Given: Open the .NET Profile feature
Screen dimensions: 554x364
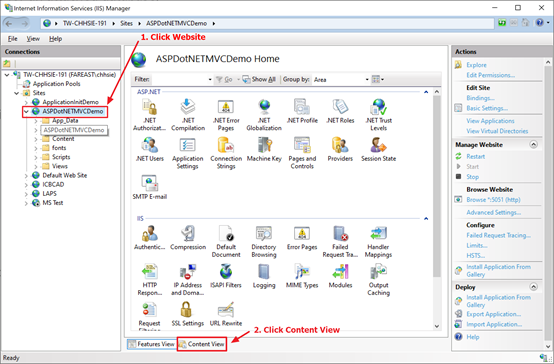Looking at the screenshot, I should click(x=302, y=111).
